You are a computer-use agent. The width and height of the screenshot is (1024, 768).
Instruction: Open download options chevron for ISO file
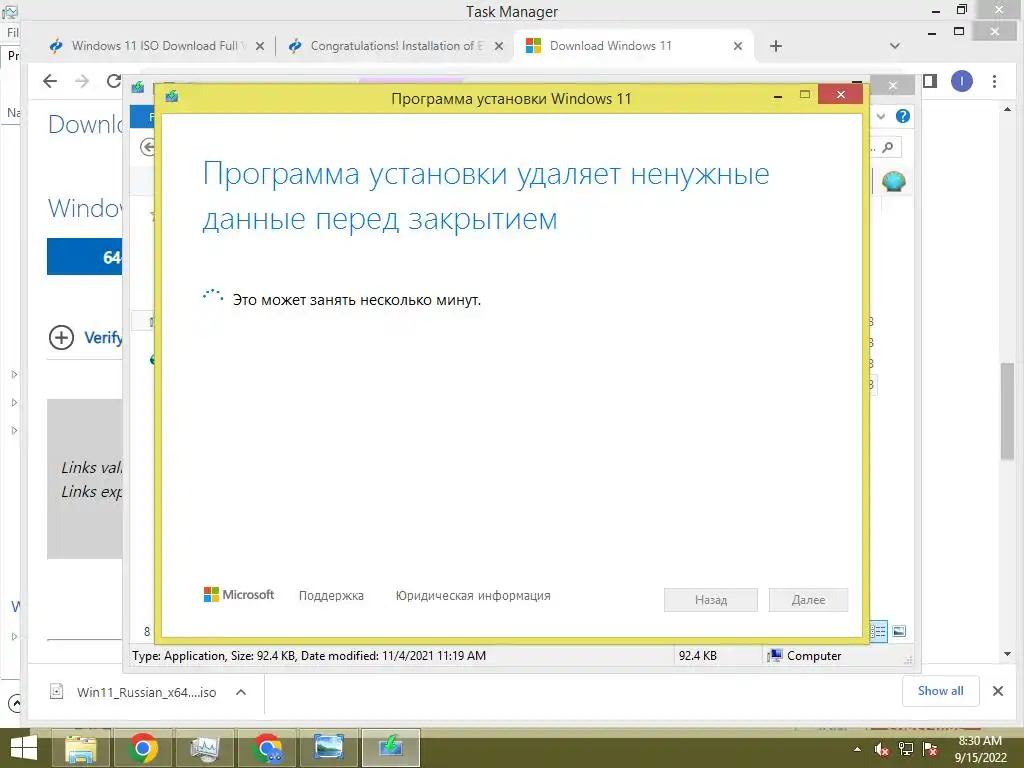[241, 692]
